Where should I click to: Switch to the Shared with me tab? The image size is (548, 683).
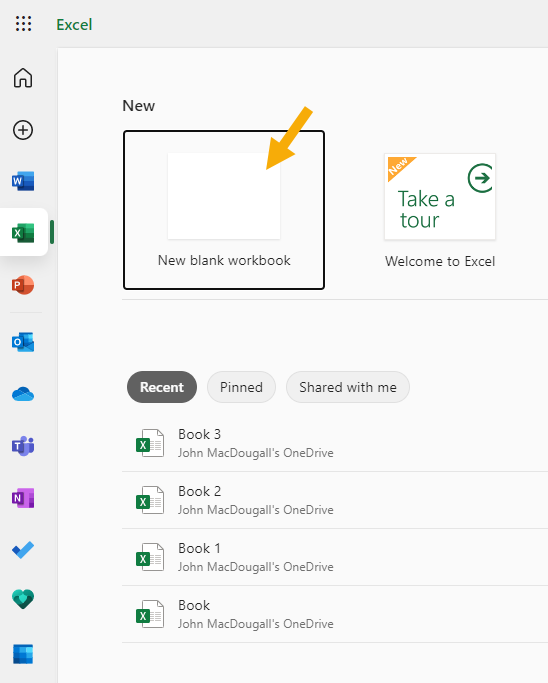click(348, 387)
